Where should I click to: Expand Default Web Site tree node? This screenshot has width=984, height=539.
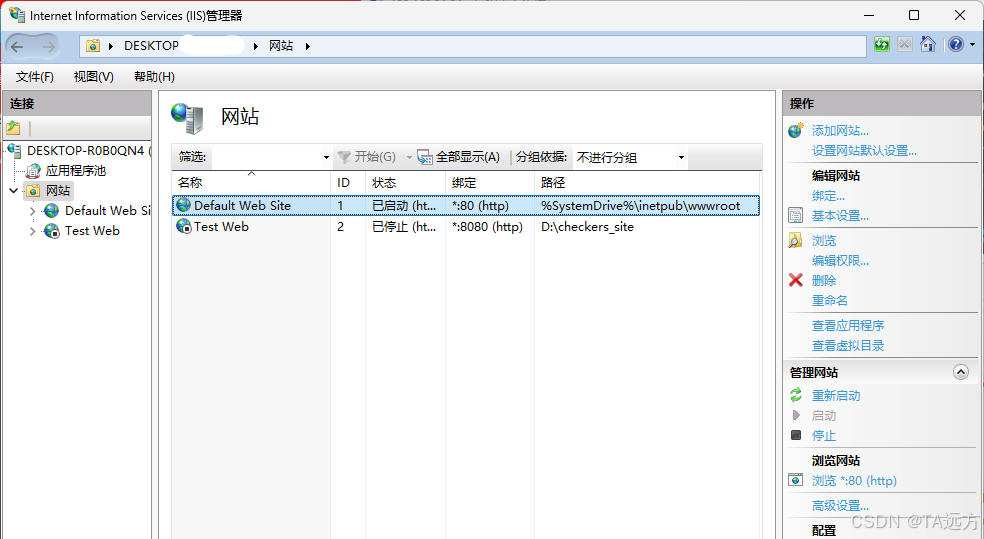[33, 211]
